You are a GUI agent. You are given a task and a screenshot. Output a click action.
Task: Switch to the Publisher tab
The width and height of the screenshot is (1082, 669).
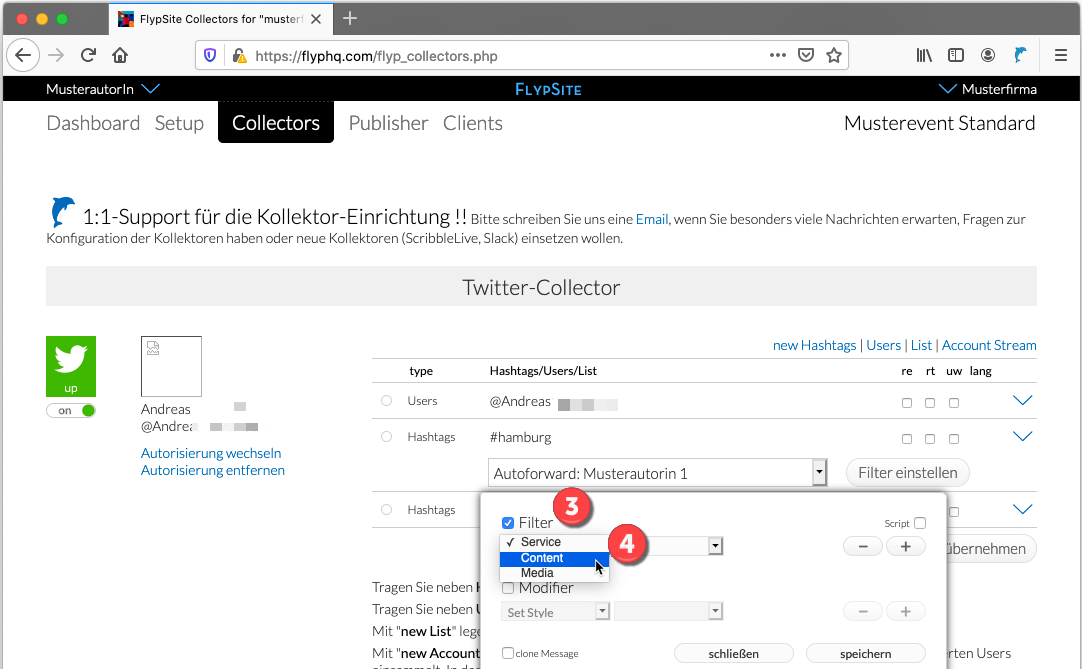coord(388,123)
